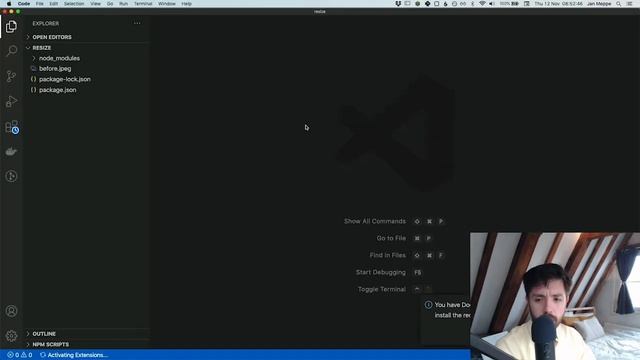The height and width of the screenshot is (360, 640).
Task: Open the Help menu
Action: coord(187,4)
